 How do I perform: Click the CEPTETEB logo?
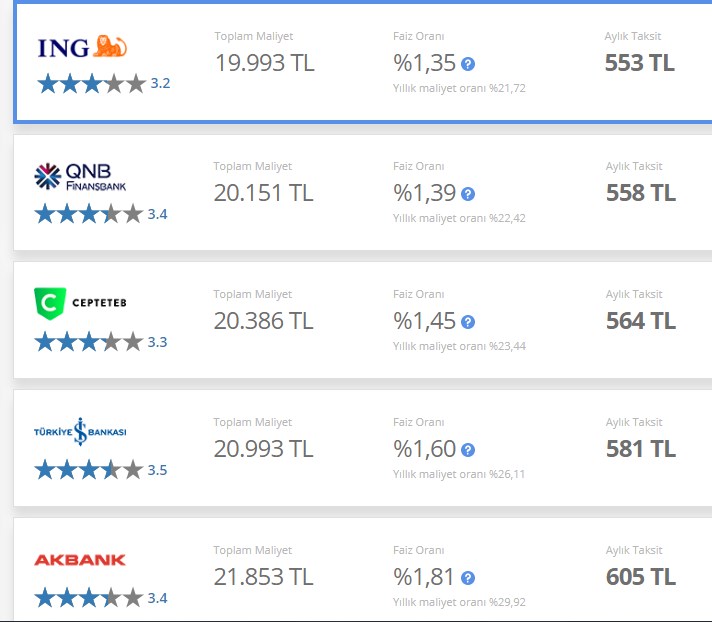(80, 303)
